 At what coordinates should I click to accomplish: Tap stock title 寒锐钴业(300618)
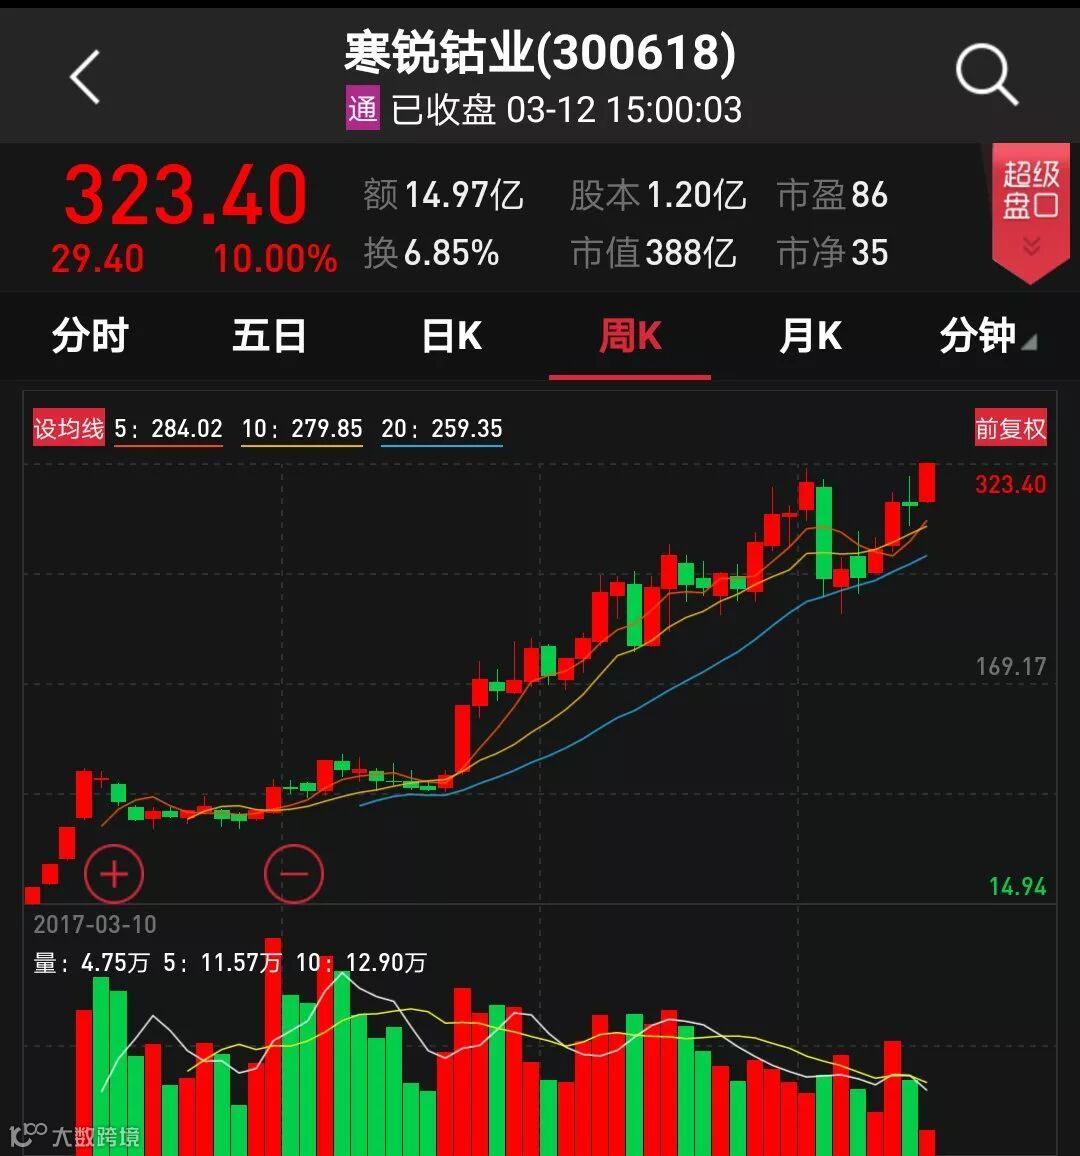[x=540, y=53]
